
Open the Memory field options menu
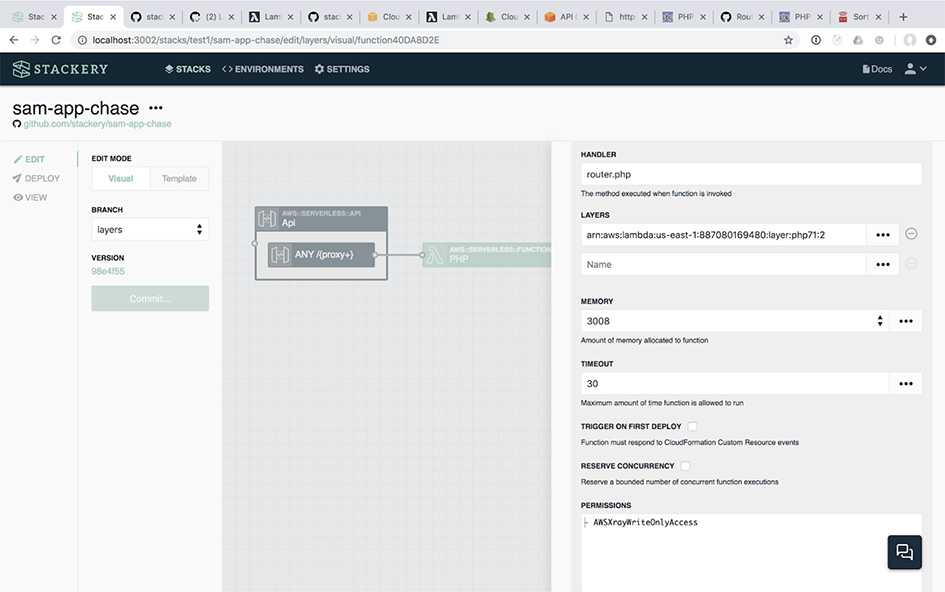point(906,321)
